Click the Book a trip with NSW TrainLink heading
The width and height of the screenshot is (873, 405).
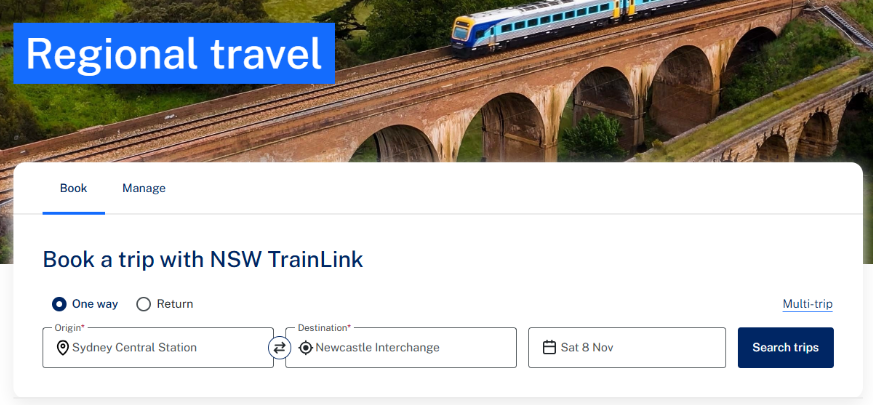[203, 260]
